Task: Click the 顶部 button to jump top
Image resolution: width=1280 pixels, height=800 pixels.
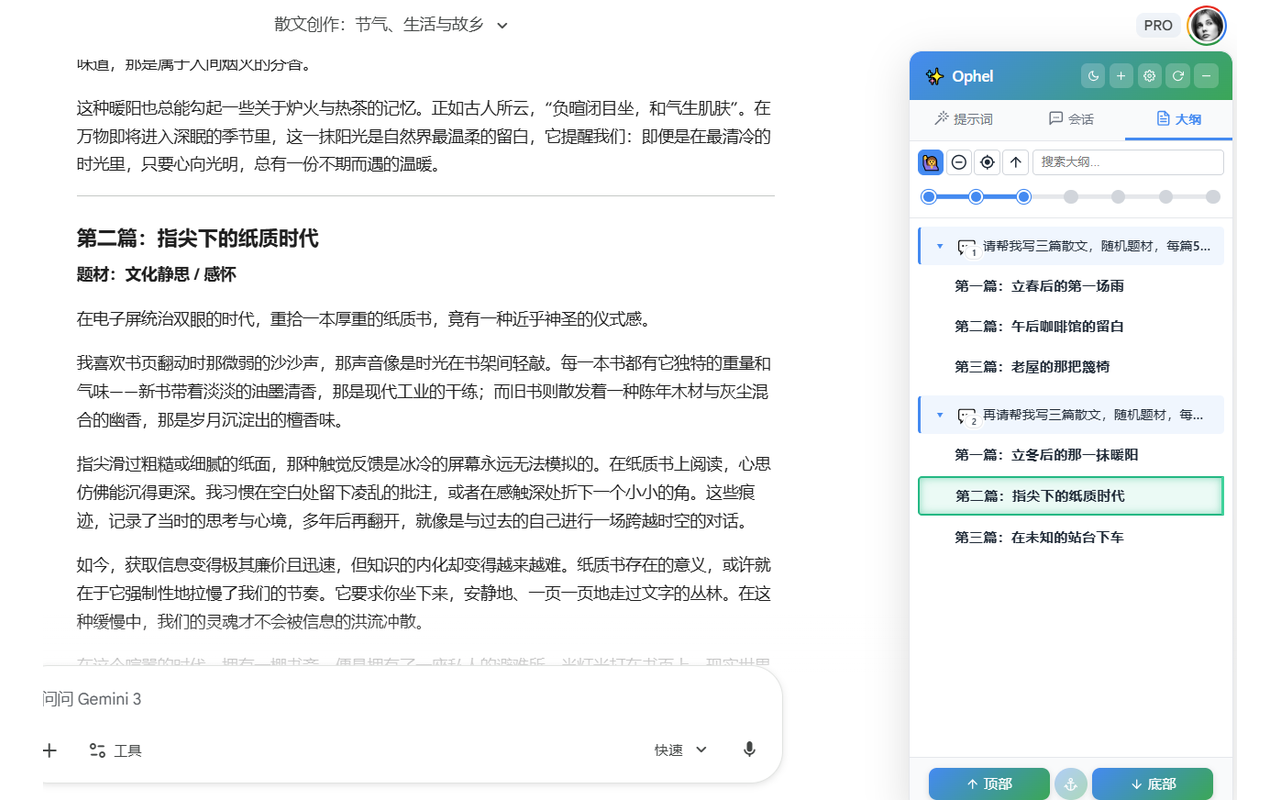Action: coord(988,783)
